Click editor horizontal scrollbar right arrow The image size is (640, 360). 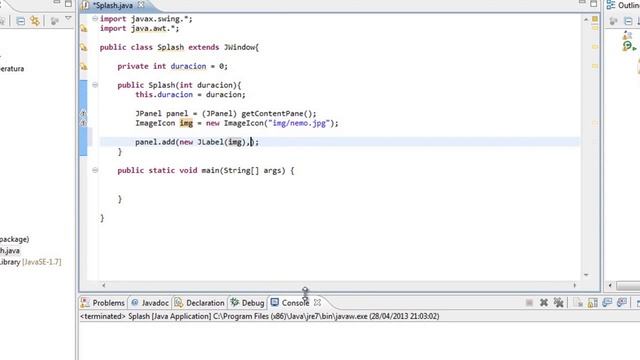click(x=575, y=285)
